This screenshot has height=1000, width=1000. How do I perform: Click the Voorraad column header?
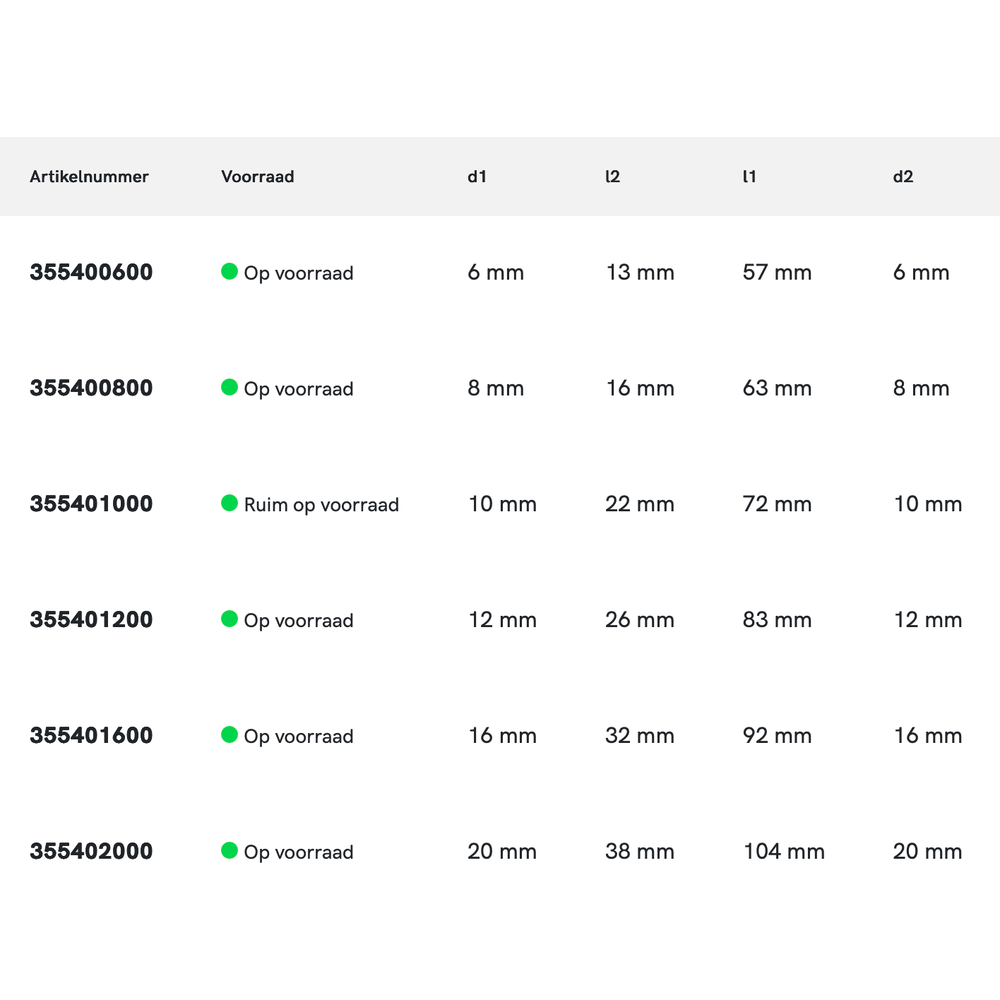pos(257,177)
